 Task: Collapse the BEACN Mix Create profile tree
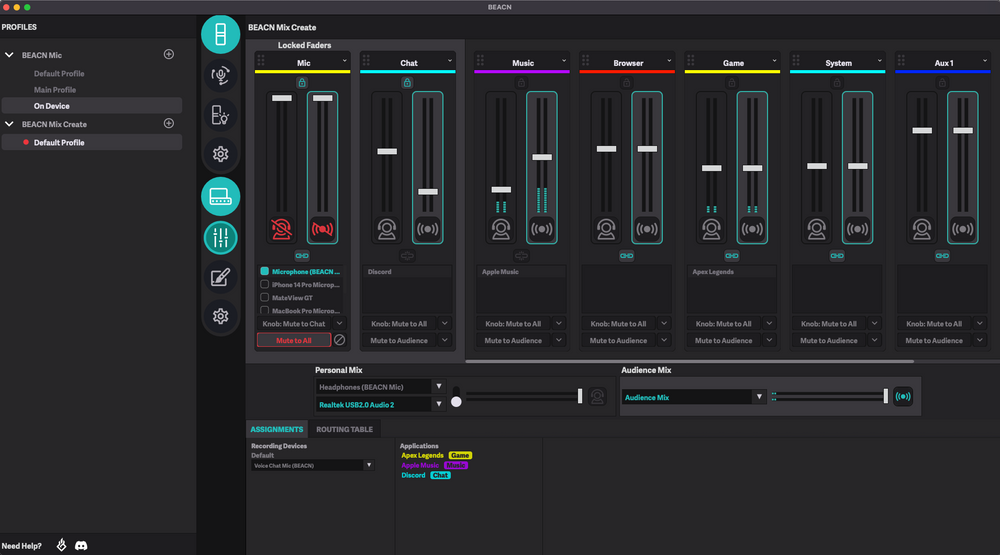[x=10, y=124]
